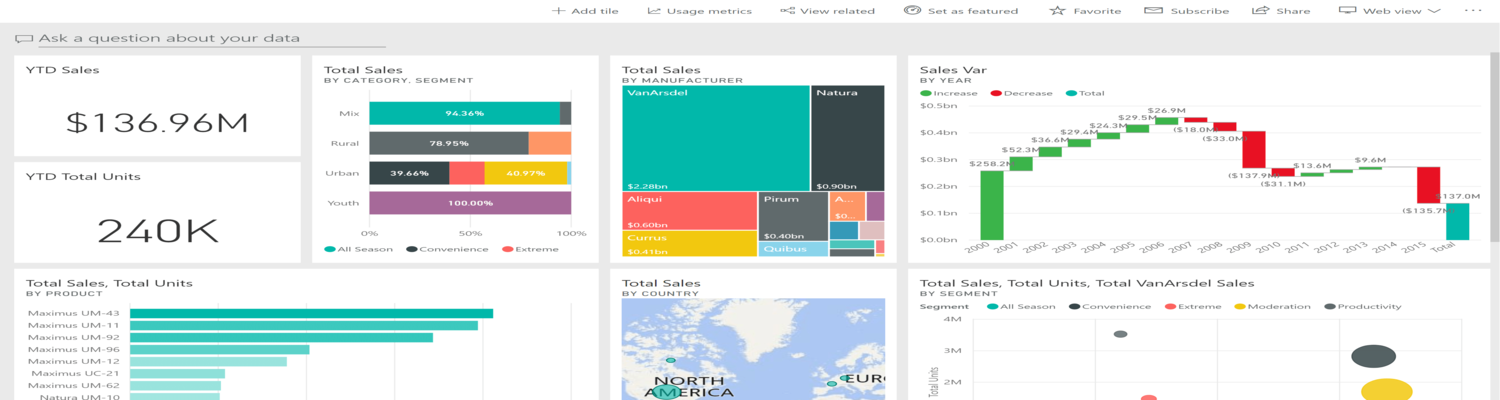Viewport: 1500px width, 400px height.
Task: Click the Natura block in treemap
Action: coord(847,138)
